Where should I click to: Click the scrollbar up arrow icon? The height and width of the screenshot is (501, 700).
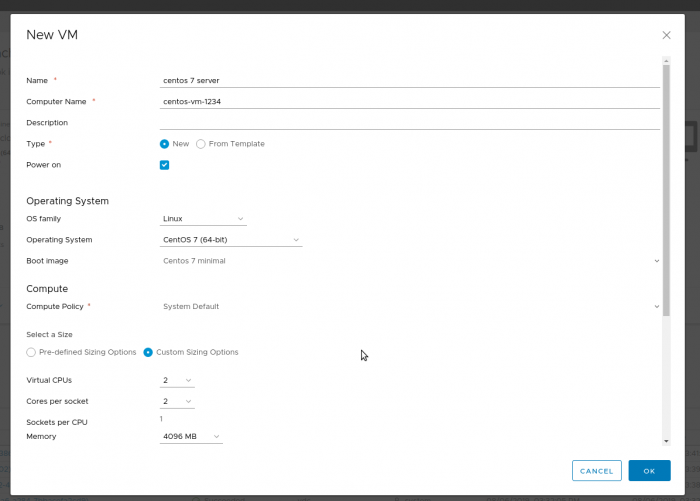click(x=666, y=61)
